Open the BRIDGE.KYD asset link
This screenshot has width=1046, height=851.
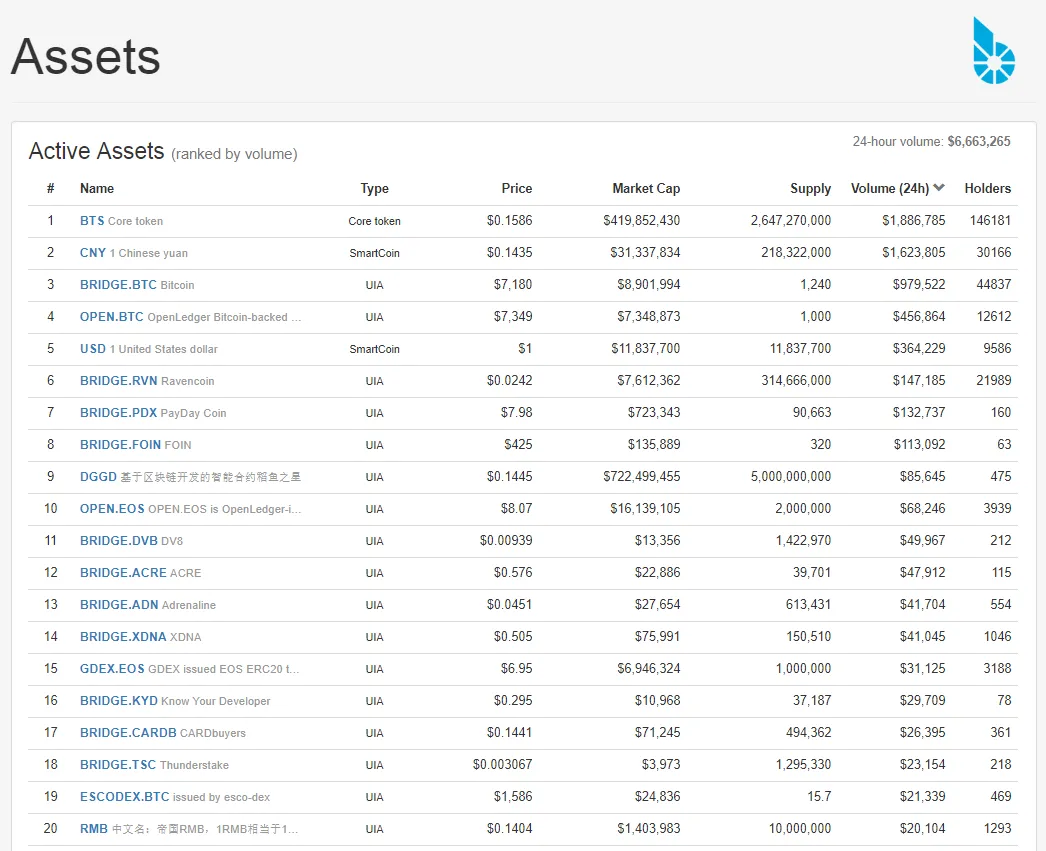pyautogui.click(x=119, y=701)
